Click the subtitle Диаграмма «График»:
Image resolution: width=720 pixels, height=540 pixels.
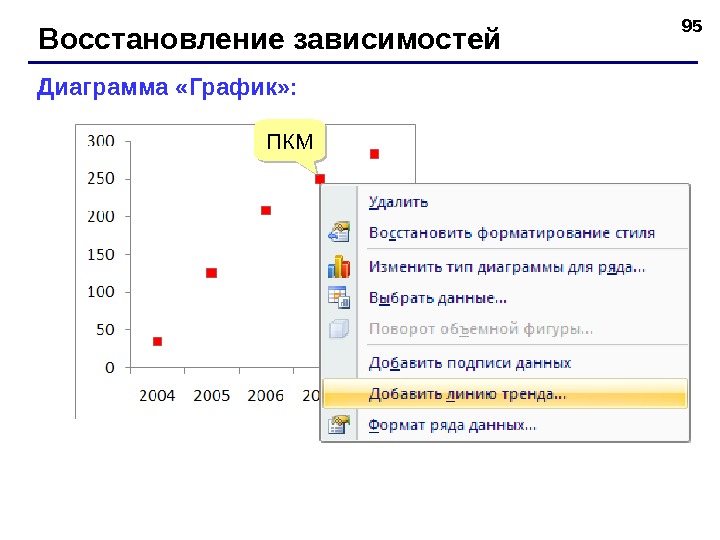(x=167, y=88)
